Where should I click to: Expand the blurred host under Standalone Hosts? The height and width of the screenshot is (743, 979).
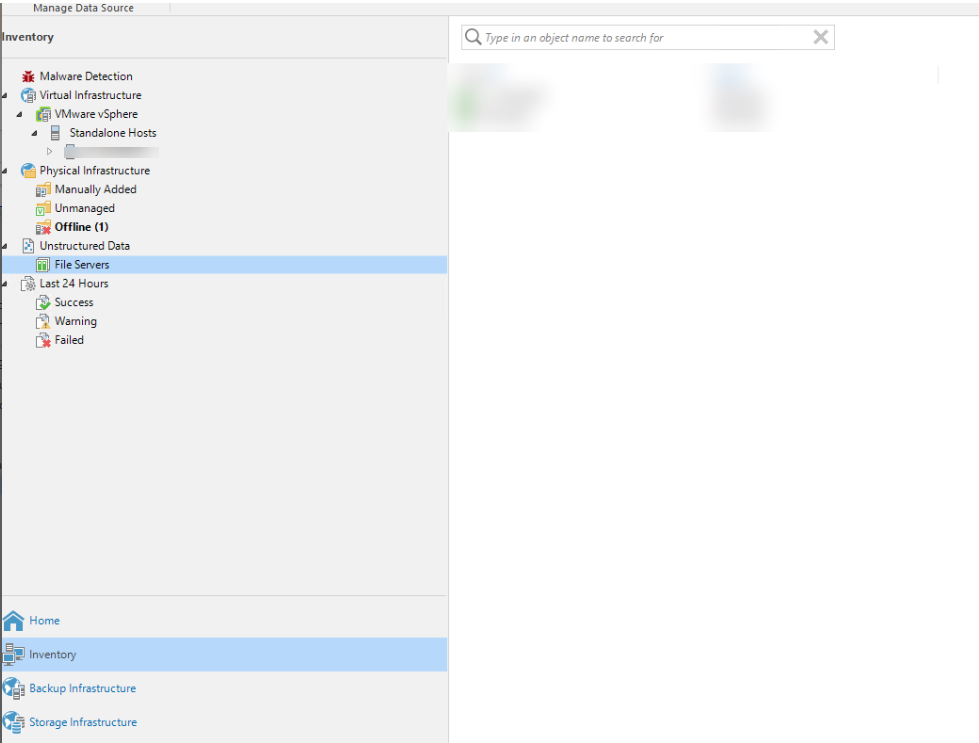(x=50, y=152)
